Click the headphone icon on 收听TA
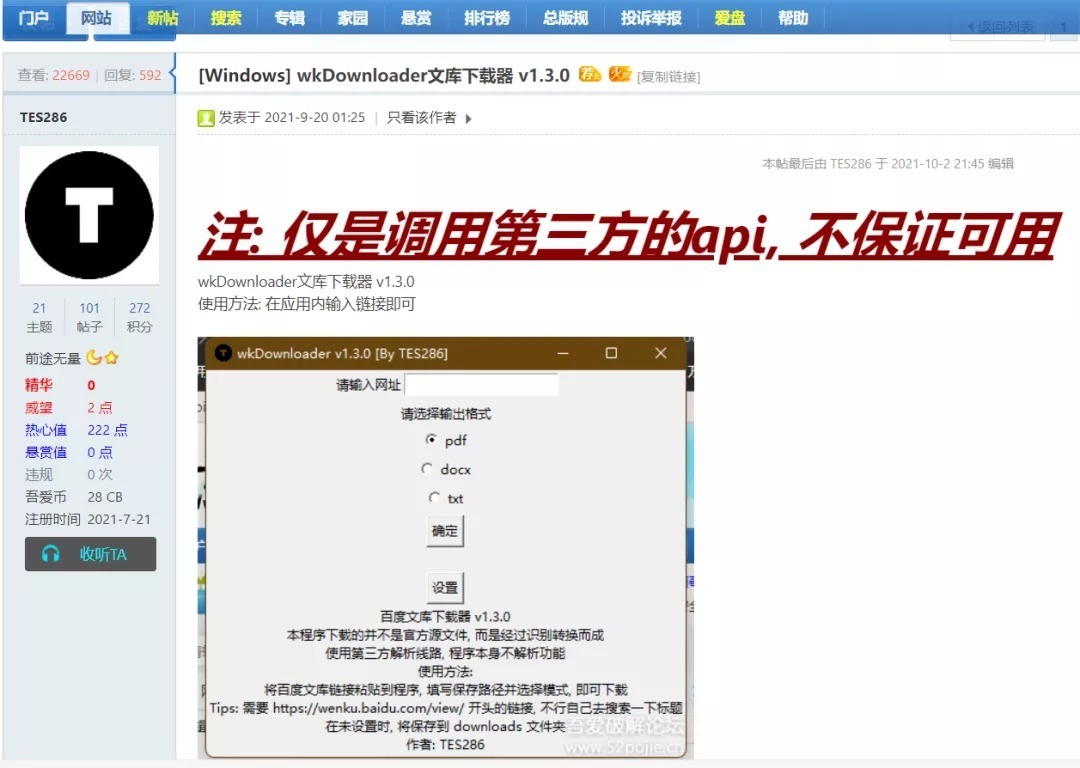Screen dimensions: 1080x768 pyautogui.click(x=50, y=554)
